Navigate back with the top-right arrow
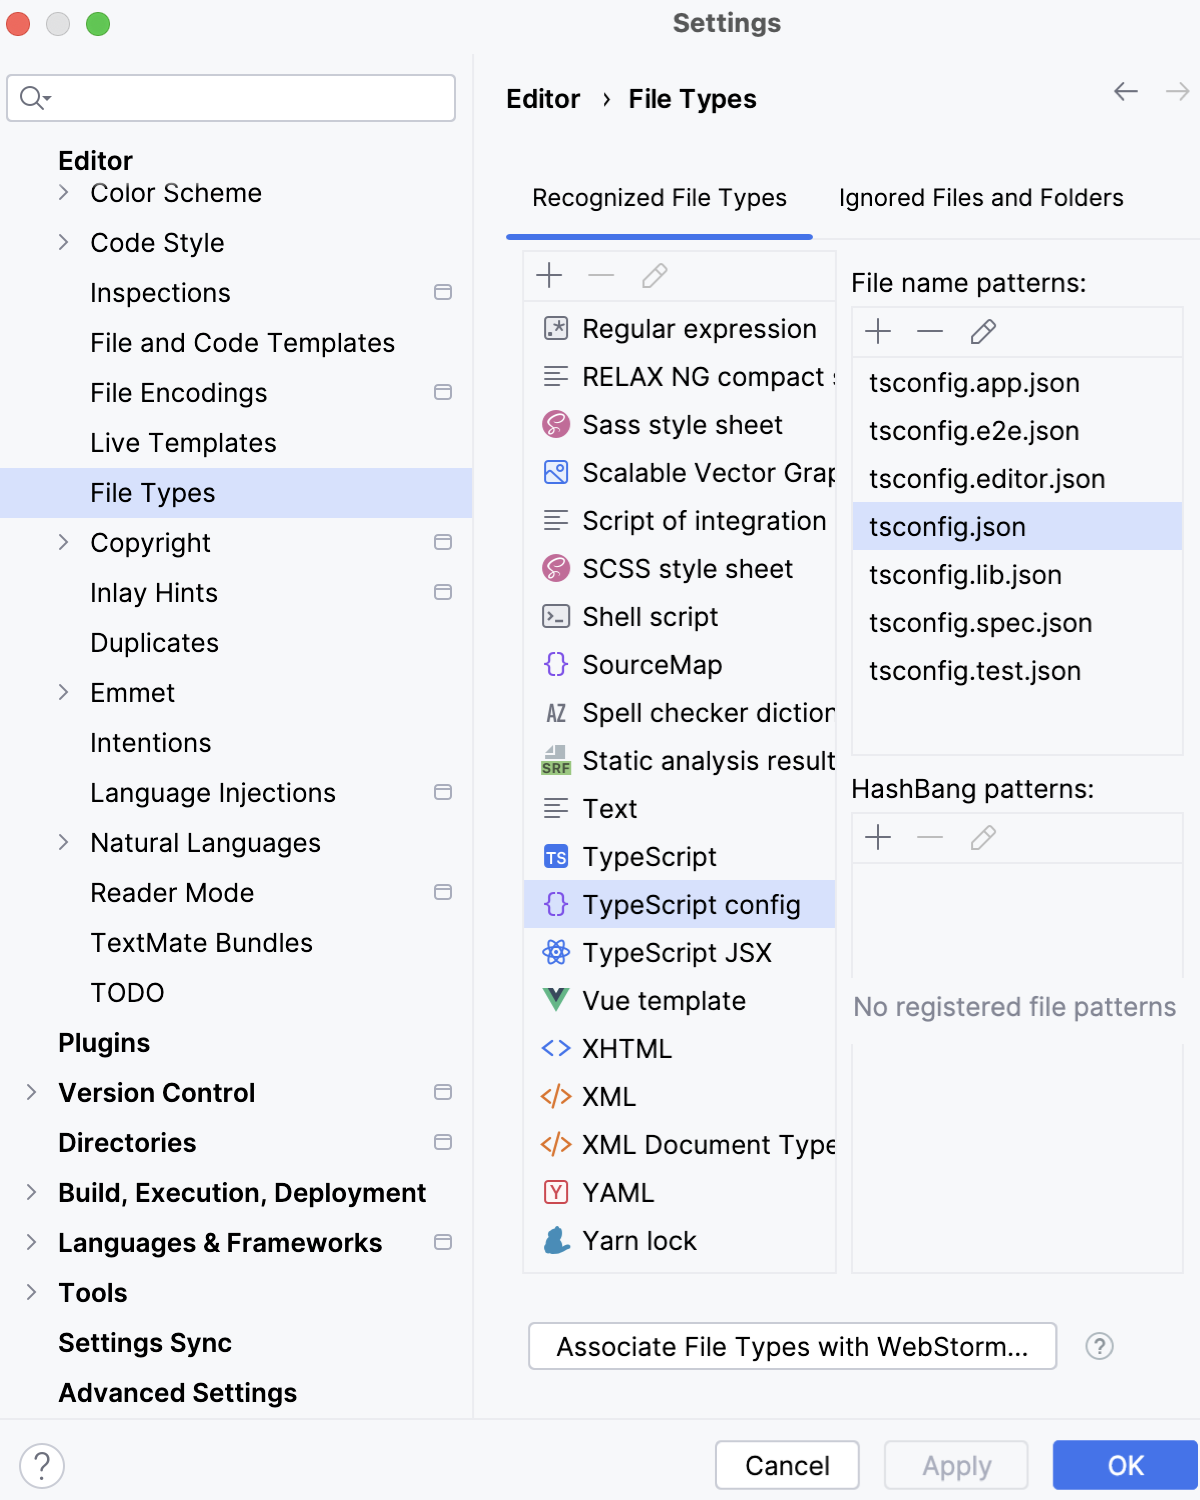Viewport: 1200px width, 1500px height. tap(1125, 92)
